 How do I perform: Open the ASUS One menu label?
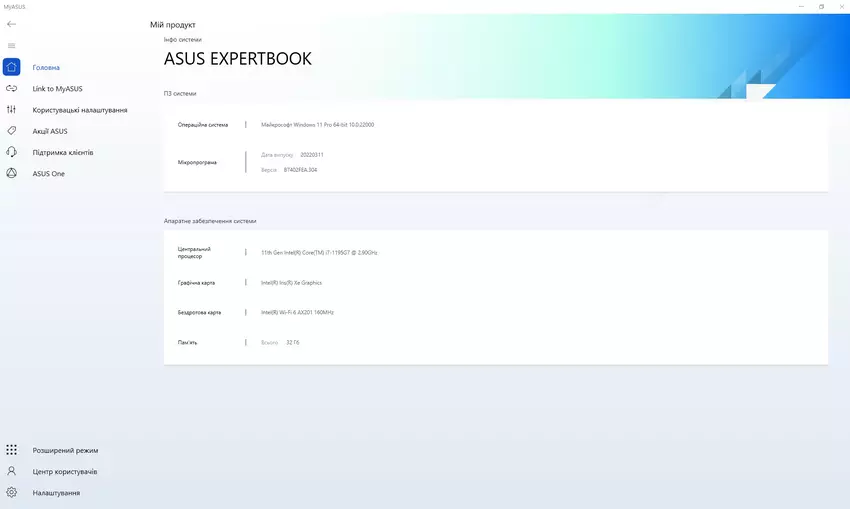click(48, 173)
